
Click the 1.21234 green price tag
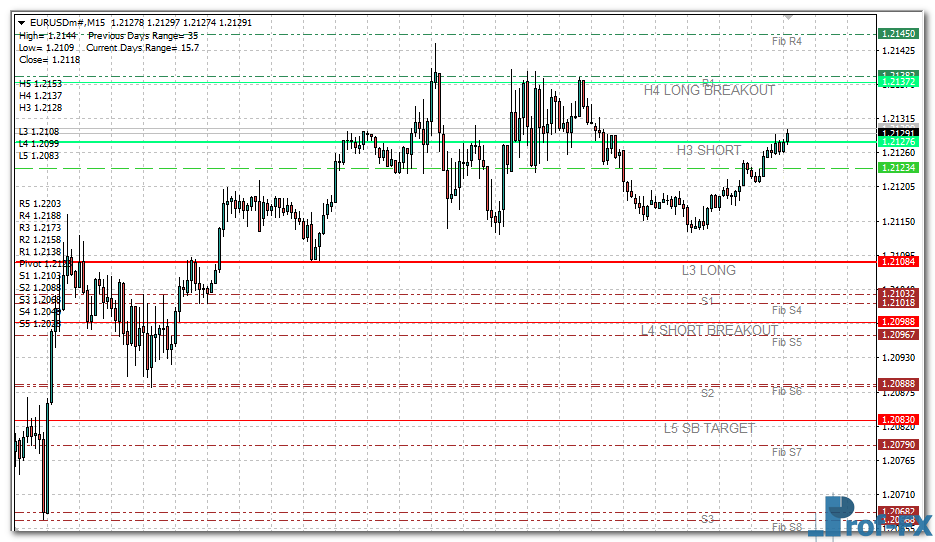click(x=897, y=168)
